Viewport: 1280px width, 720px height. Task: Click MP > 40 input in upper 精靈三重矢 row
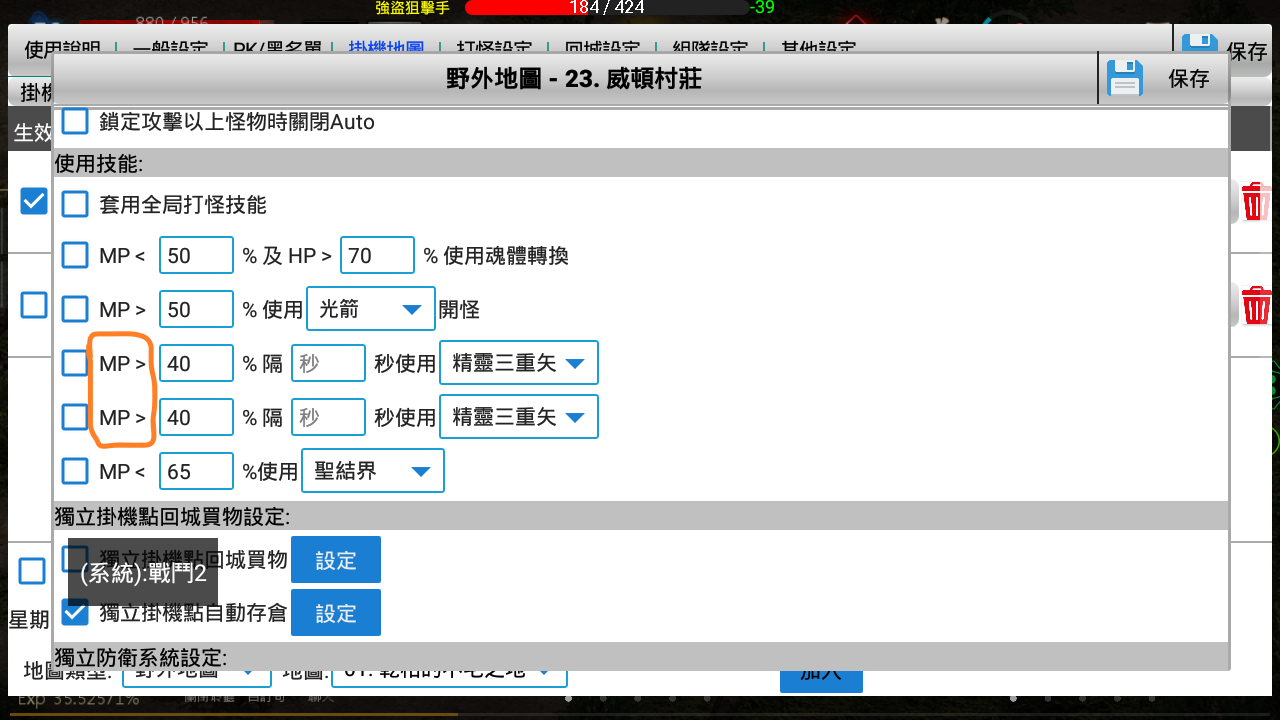pyautogui.click(x=196, y=363)
